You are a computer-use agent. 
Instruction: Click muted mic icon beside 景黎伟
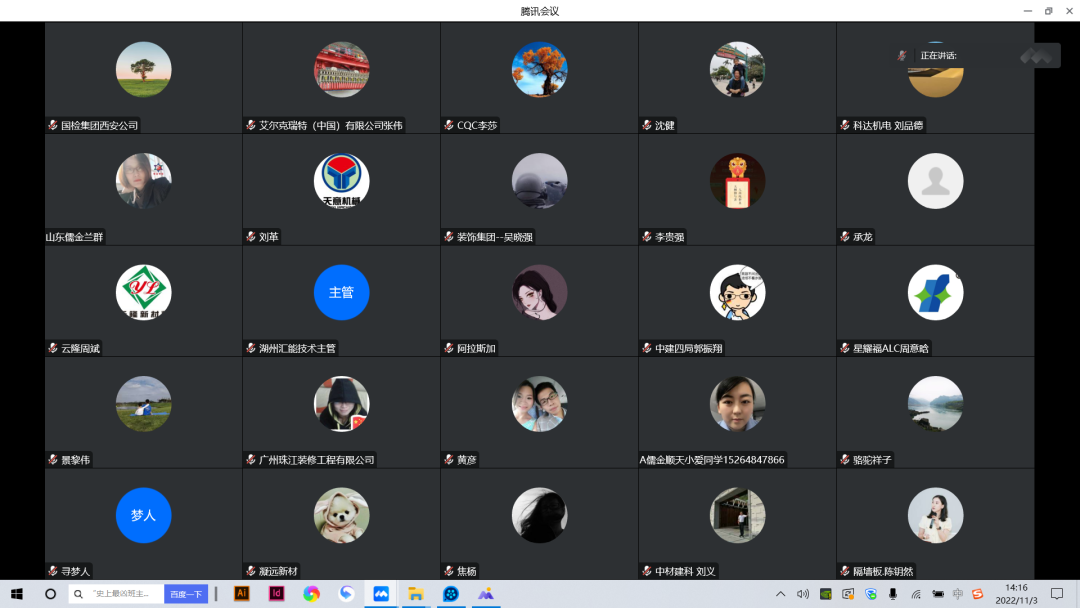[x=52, y=460]
